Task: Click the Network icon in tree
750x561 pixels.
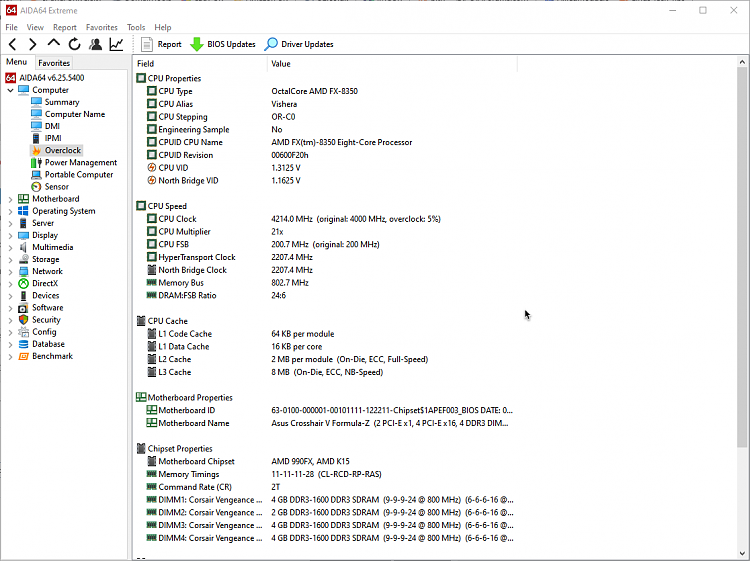Action: 23,271
